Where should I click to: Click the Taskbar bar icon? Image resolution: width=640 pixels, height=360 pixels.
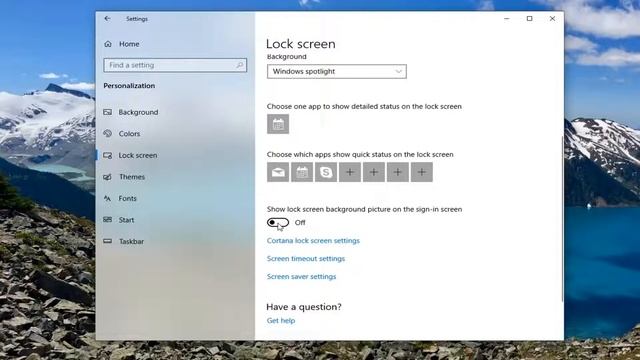click(108, 241)
